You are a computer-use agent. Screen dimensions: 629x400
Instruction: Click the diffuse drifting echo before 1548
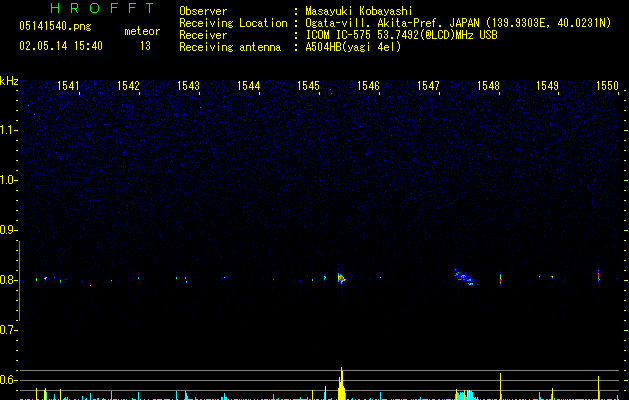[465, 277]
